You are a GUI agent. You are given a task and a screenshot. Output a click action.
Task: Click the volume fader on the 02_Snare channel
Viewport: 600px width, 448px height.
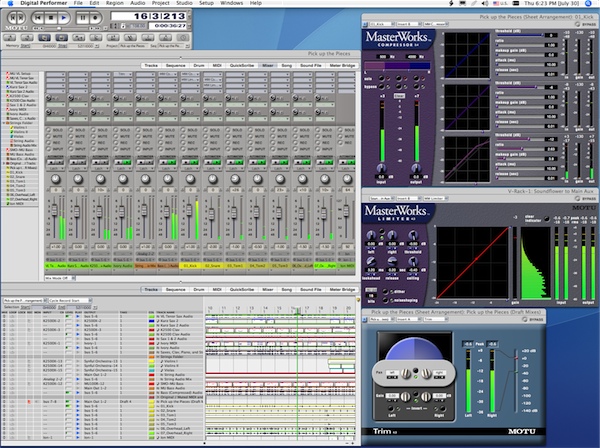click(211, 213)
